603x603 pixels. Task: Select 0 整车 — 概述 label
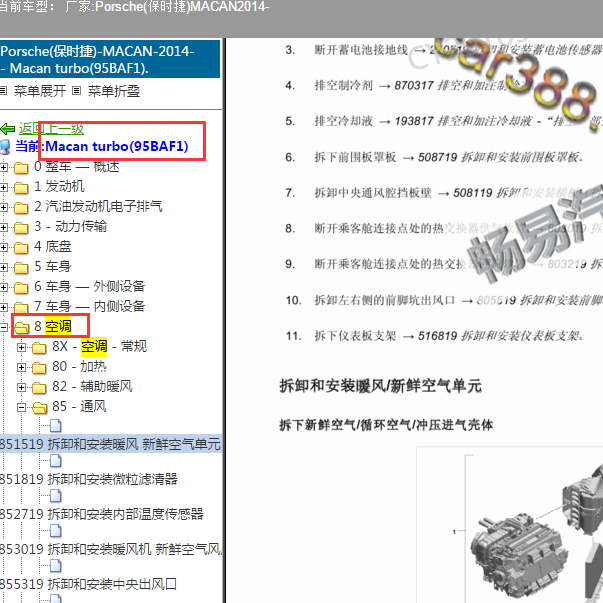[x=77, y=167]
